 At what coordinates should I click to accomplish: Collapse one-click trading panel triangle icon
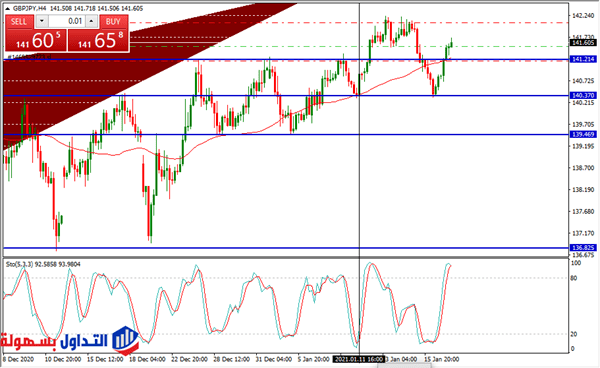(8, 8)
